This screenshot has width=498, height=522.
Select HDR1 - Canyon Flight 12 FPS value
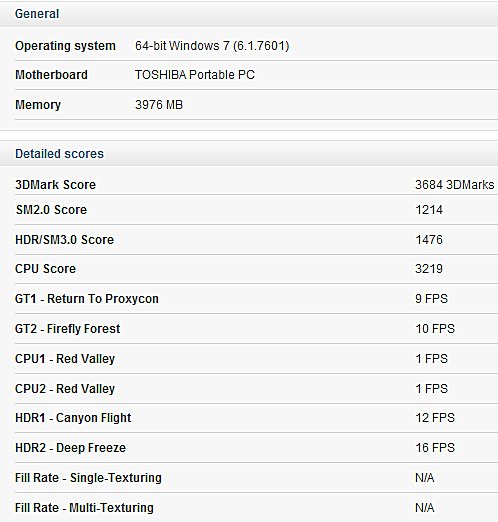(435, 418)
